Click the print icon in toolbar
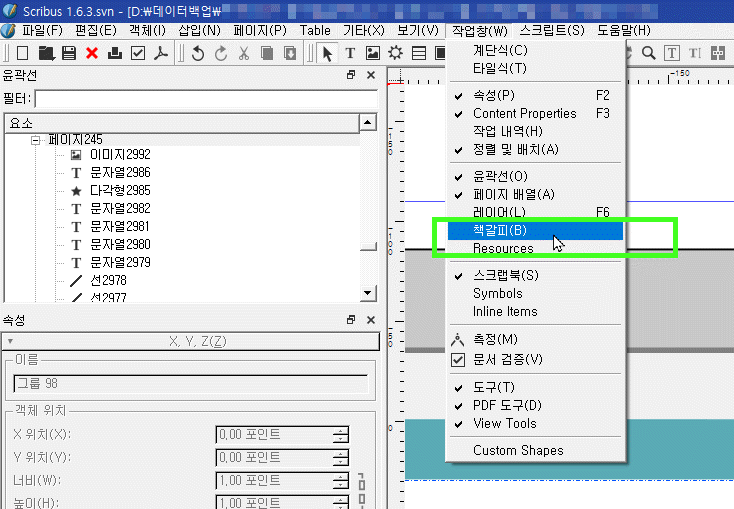Viewport: 734px width, 509px height. pos(115,53)
